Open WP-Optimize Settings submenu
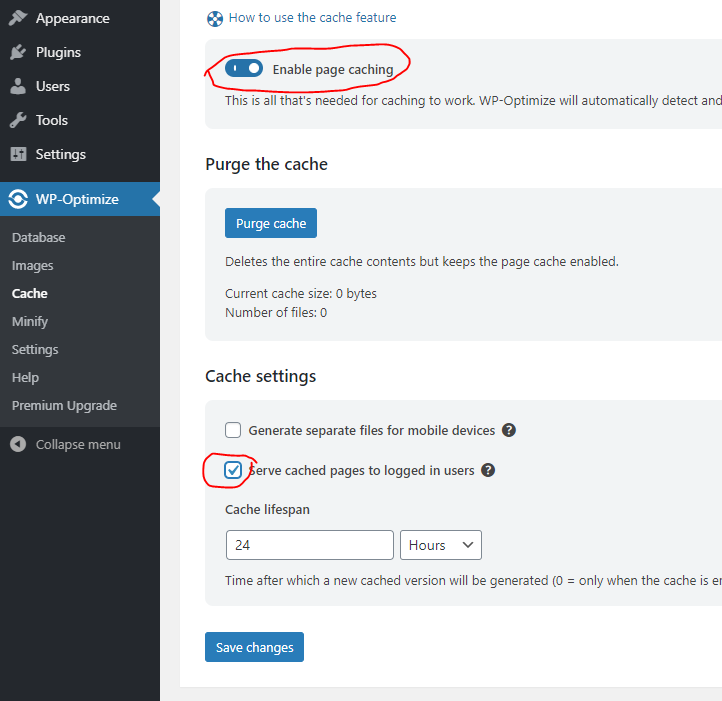Image resolution: width=722 pixels, height=701 pixels. (x=35, y=350)
